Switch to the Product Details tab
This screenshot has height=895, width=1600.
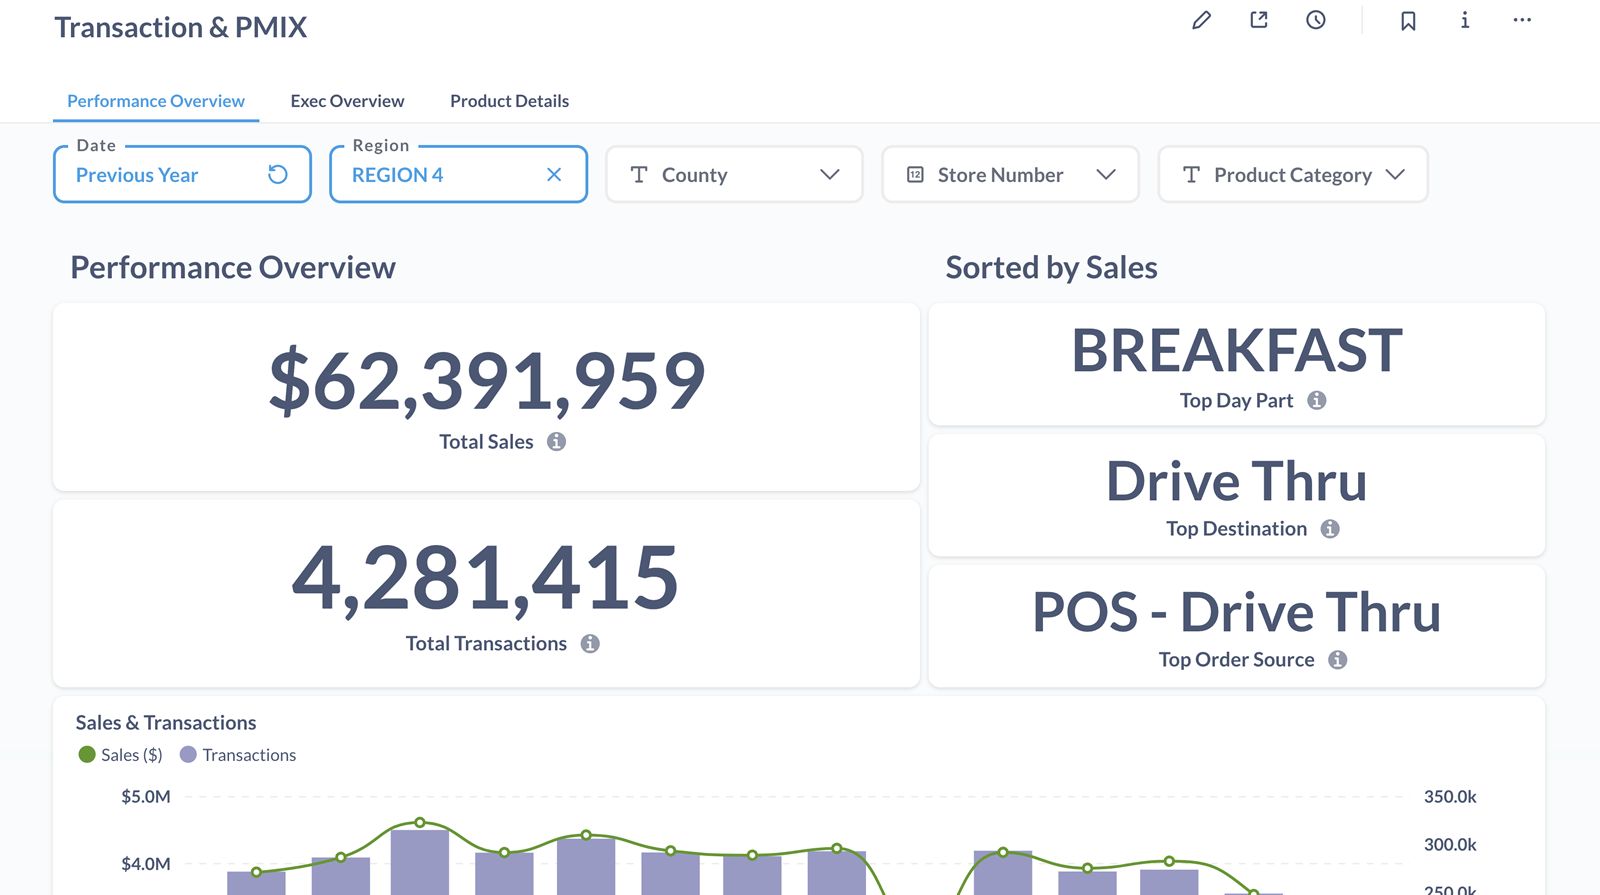[x=509, y=101]
